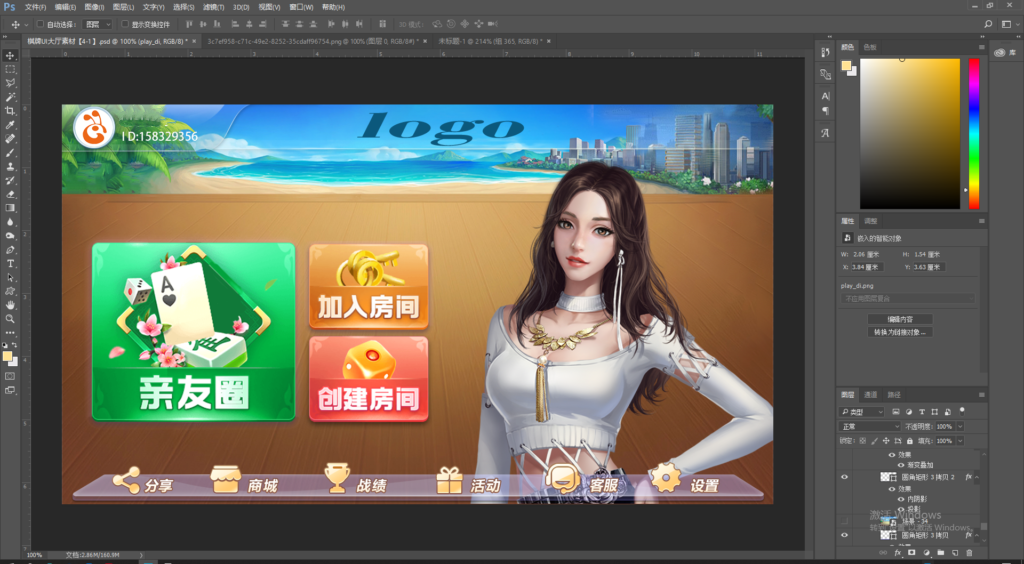The width and height of the screenshot is (1024, 564).
Task: Toggle the 显示变换控件 checkbox
Action: [125, 24]
